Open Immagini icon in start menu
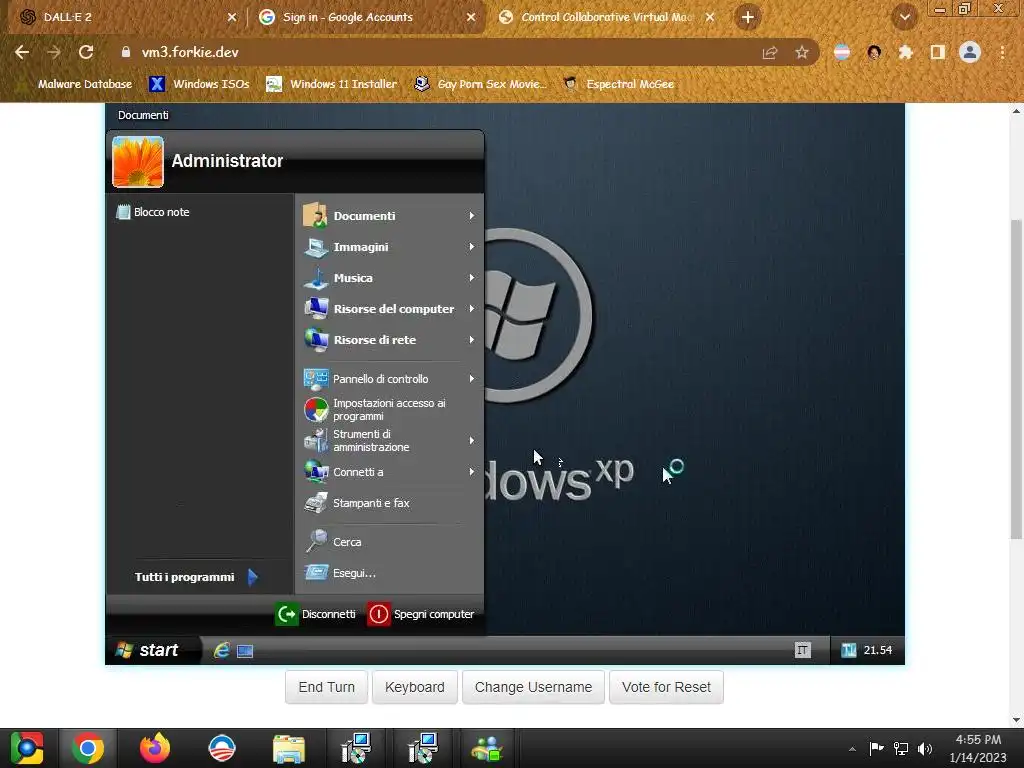1024x768 pixels. tap(315, 247)
